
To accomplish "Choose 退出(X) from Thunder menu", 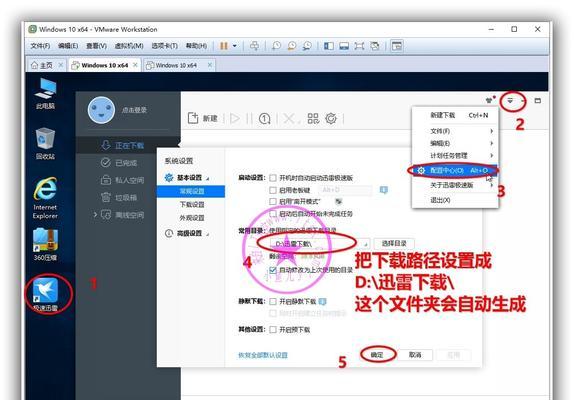I will click(x=455, y=200).
